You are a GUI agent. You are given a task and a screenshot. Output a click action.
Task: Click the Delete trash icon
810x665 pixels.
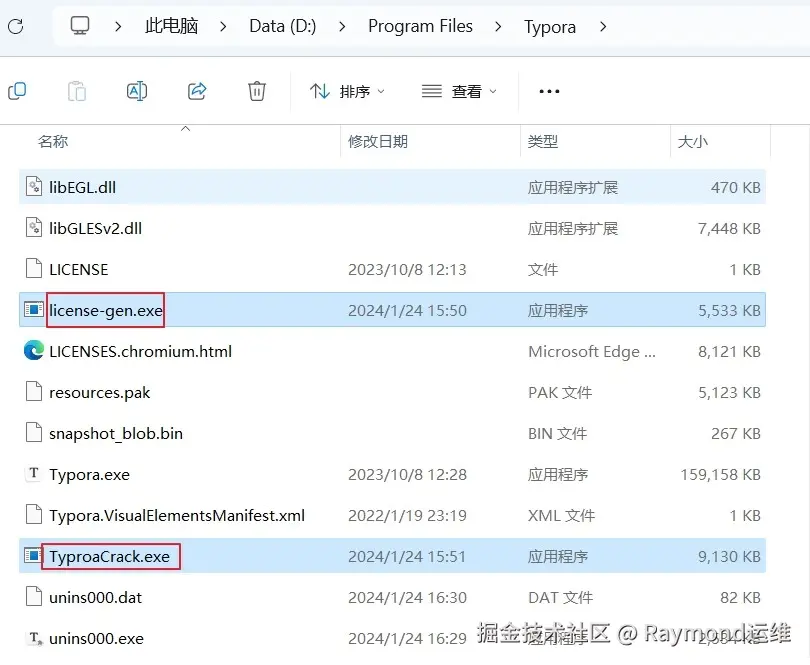[x=257, y=91]
